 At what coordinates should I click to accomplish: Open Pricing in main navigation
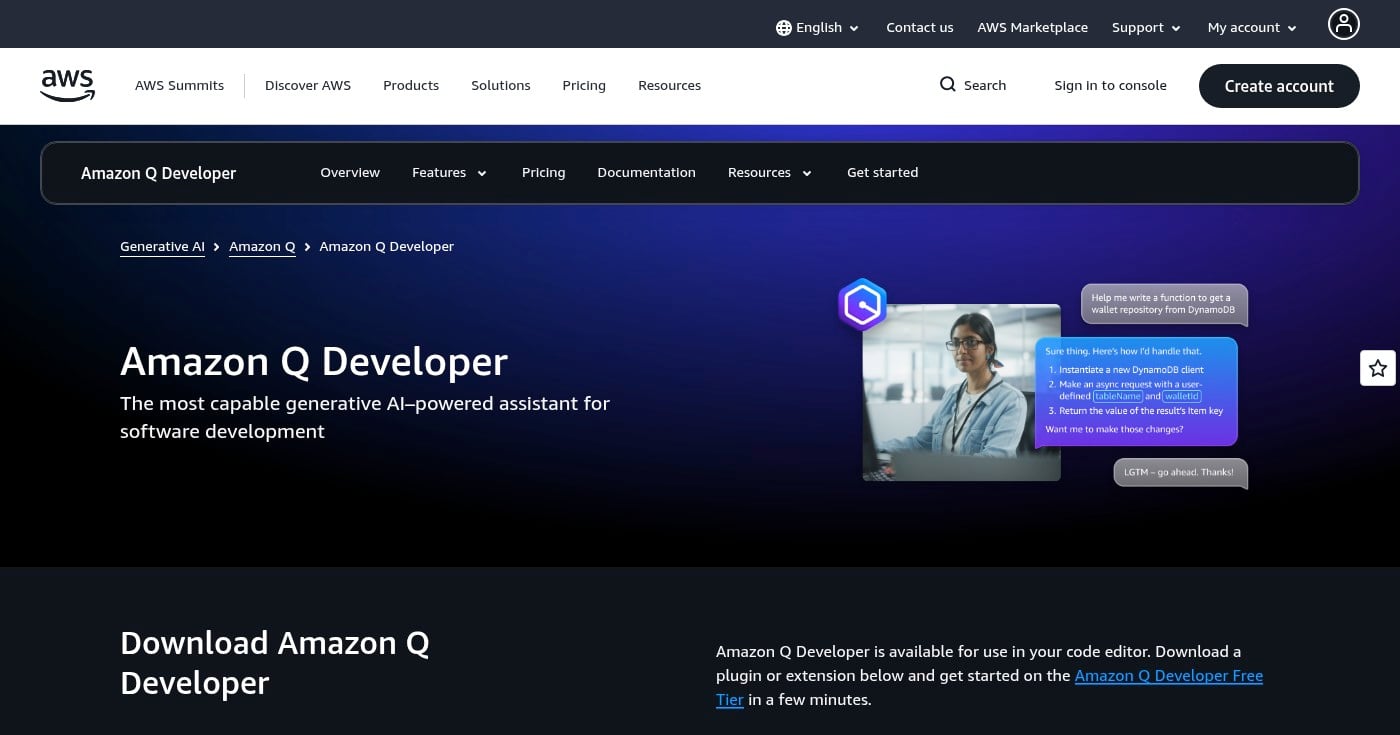[x=584, y=86]
